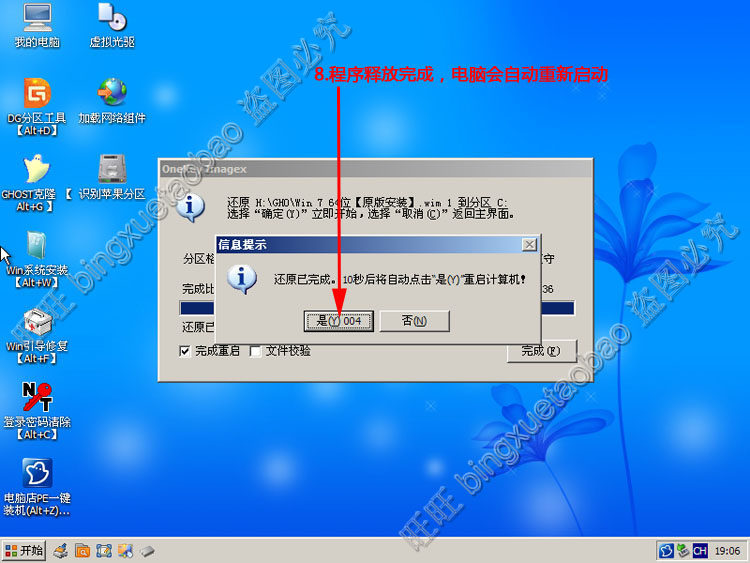Click the 19:06 taskbar clock
This screenshot has height=563, width=750.
[x=727, y=551]
